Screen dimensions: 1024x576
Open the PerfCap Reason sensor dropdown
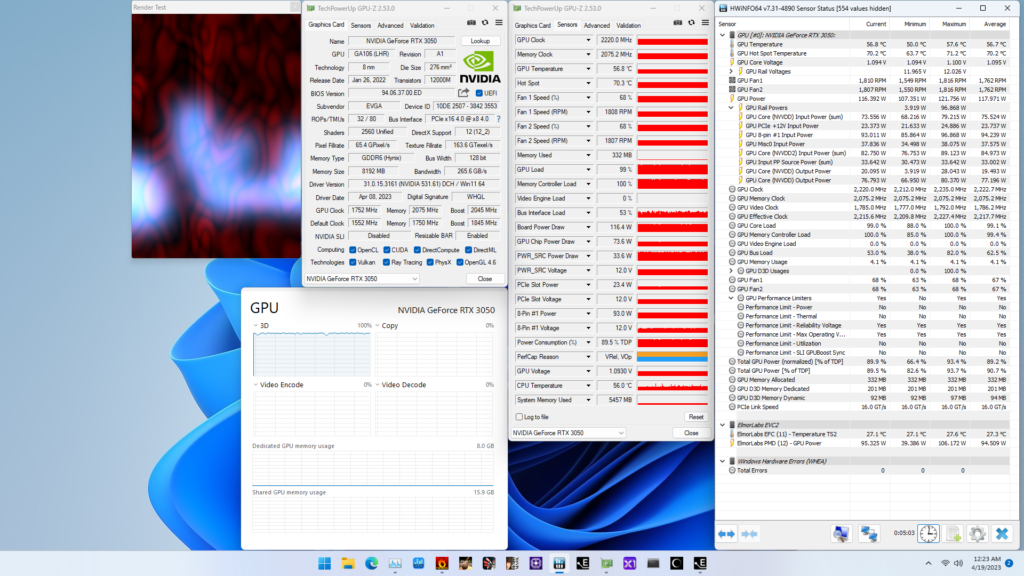(x=588, y=357)
